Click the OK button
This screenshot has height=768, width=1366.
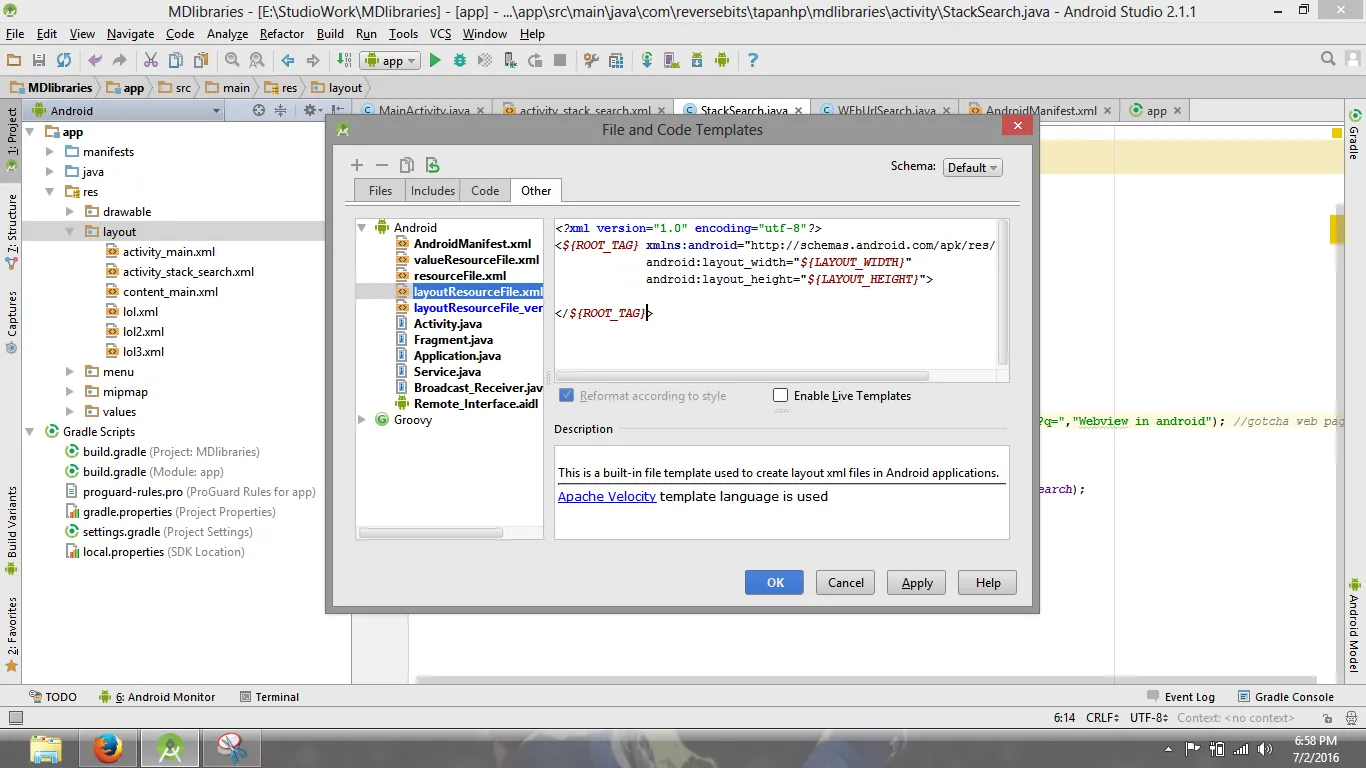[x=775, y=583]
